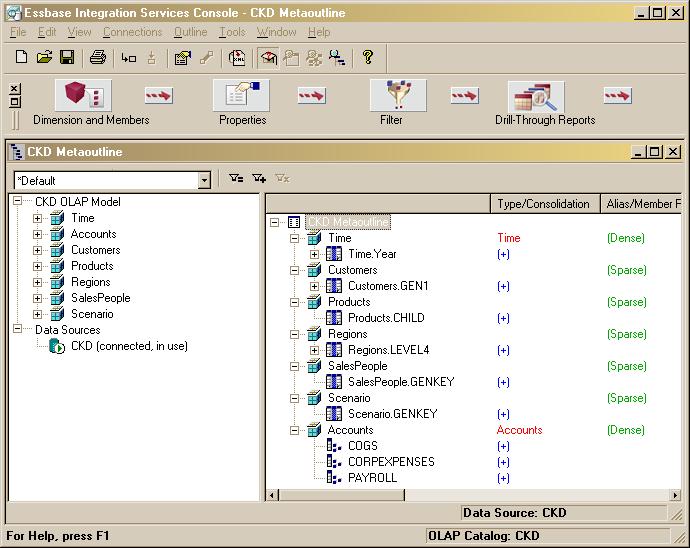
Task: Open the Connections menu
Action: tap(132, 32)
